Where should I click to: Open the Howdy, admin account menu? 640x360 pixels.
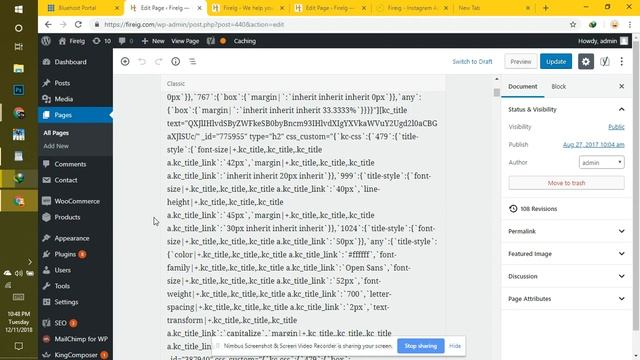(x=602, y=41)
